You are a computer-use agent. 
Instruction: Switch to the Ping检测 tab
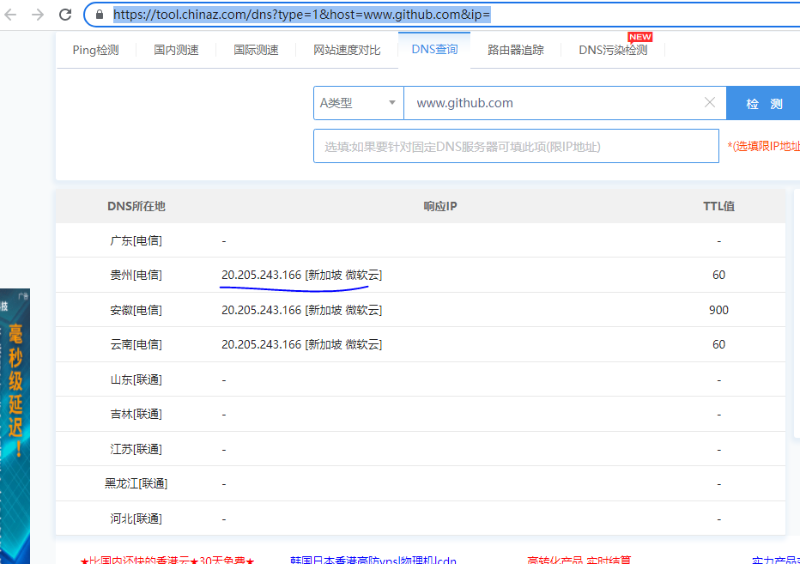pos(95,50)
